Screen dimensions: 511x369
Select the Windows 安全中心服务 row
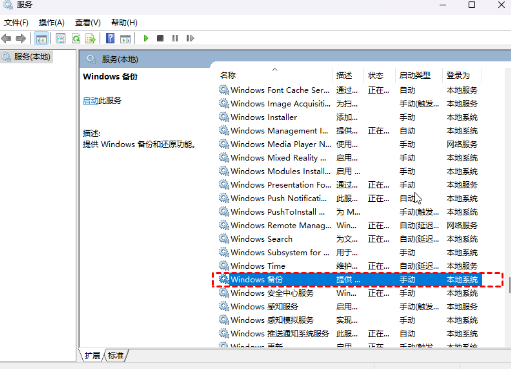coord(350,293)
